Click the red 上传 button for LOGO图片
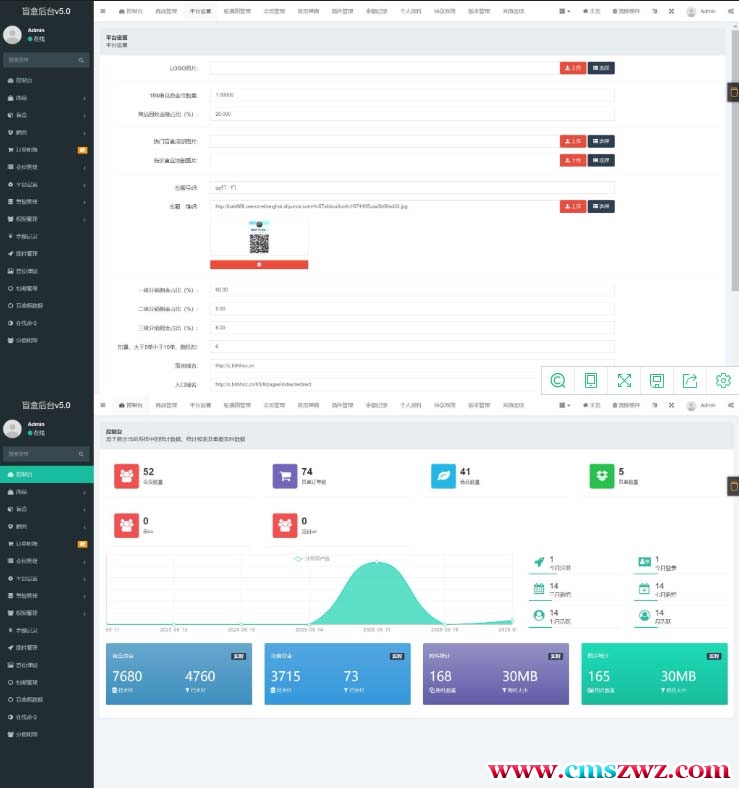 (x=573, y=68)
